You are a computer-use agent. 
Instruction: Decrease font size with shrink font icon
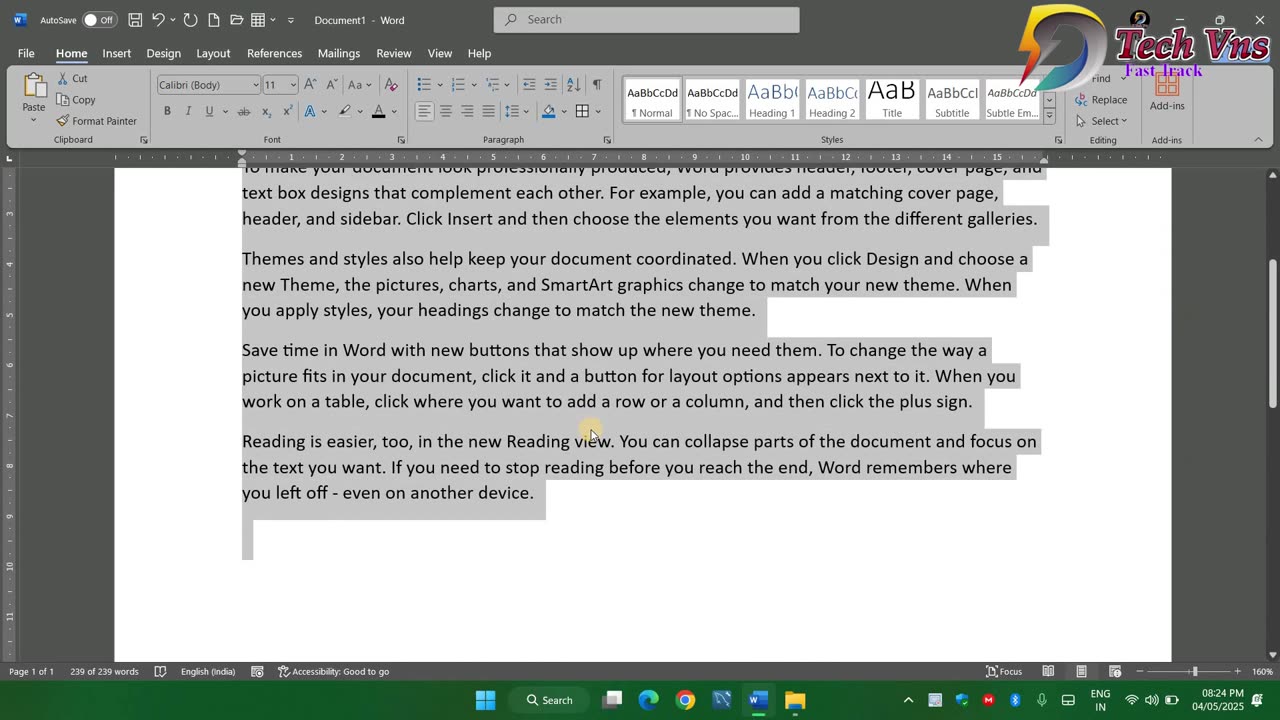point(332,85)
